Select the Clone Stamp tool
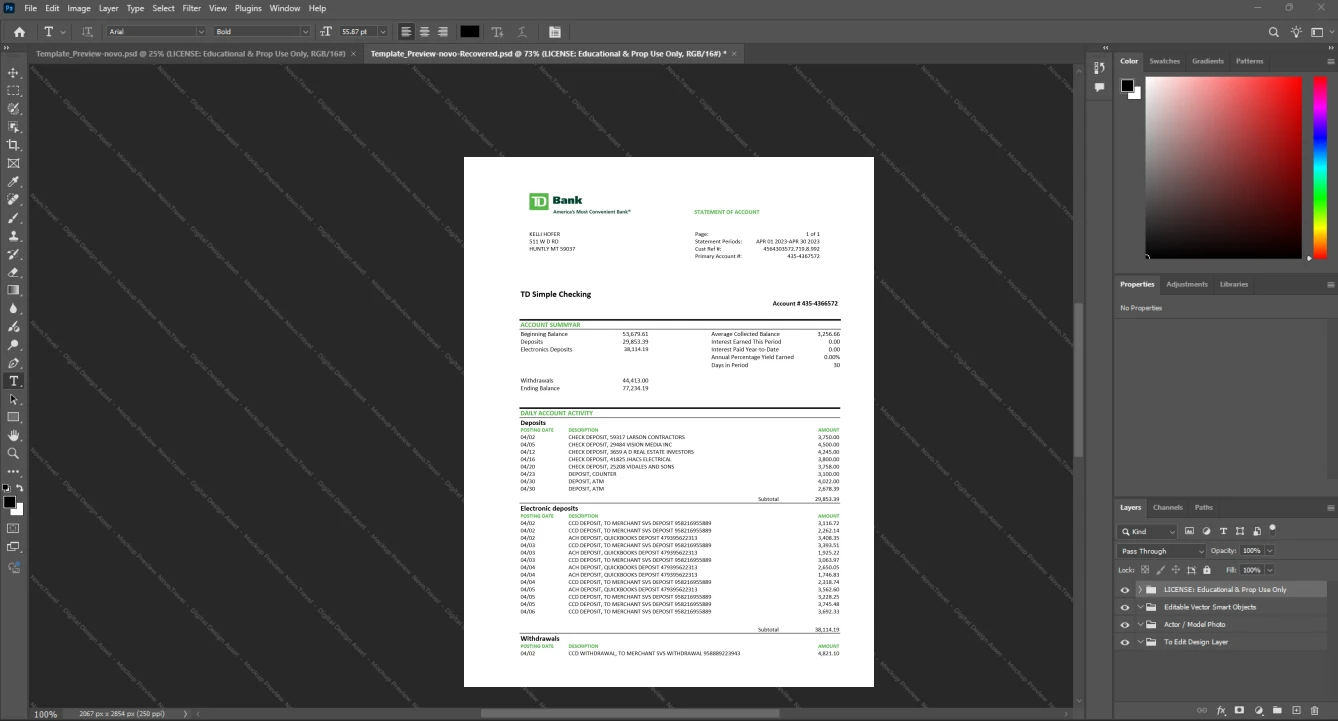The height and width of the screenshot is (721, 1338). click(13, 236)
